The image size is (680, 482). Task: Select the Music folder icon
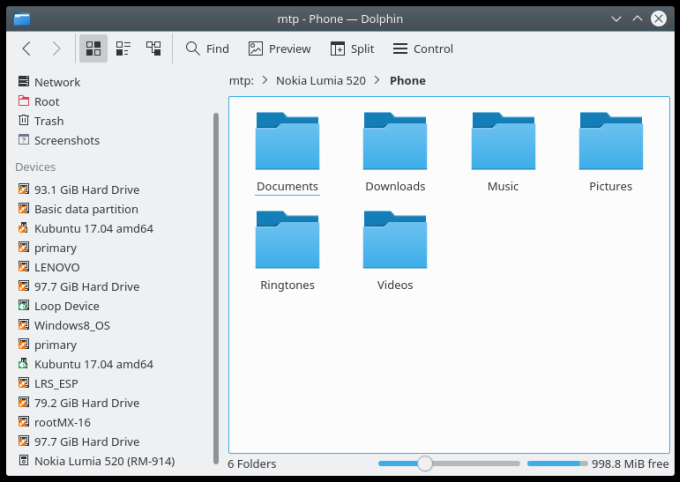[503, 141]
